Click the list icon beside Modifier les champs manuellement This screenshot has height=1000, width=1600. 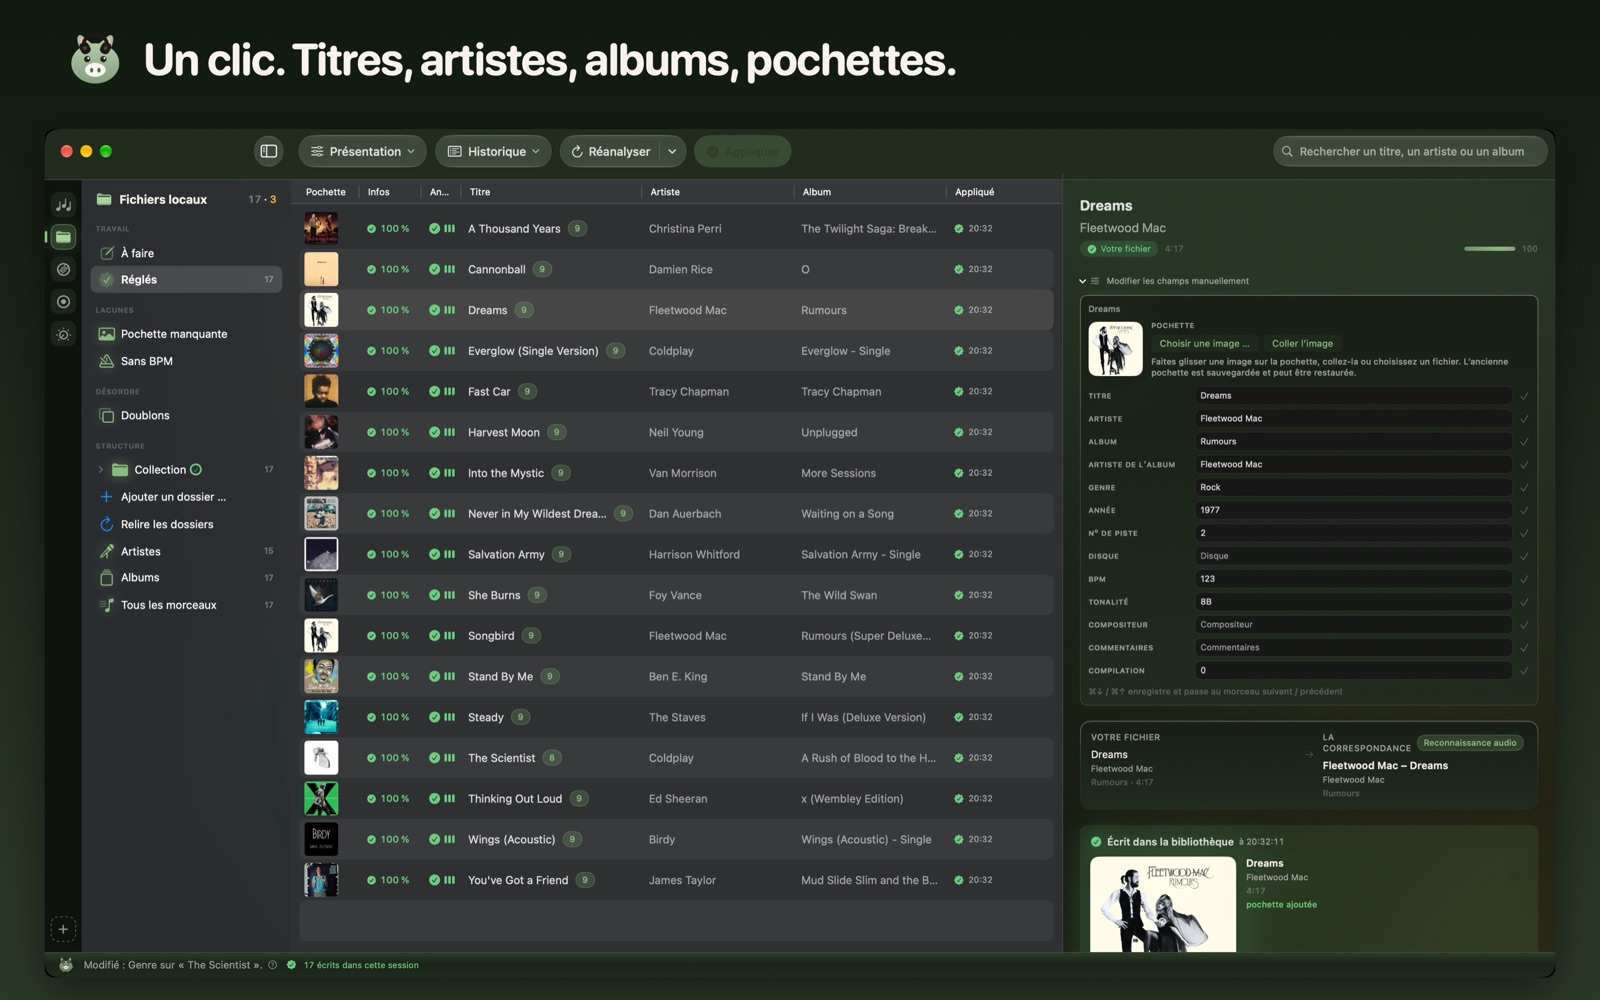click(1095, 281)
